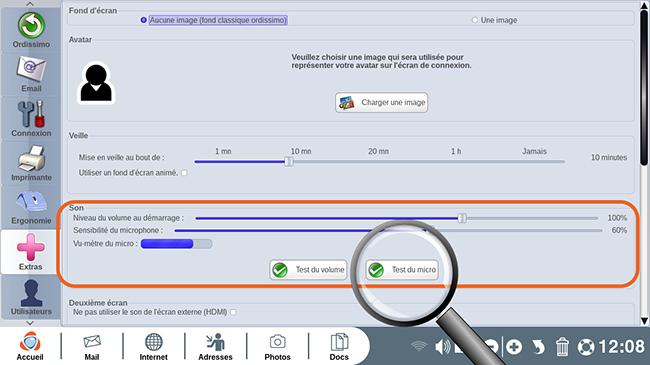Open the Utilisateurs section
Image resolution: width=650 pixels, height=365 pixels.
coord(31,297)
